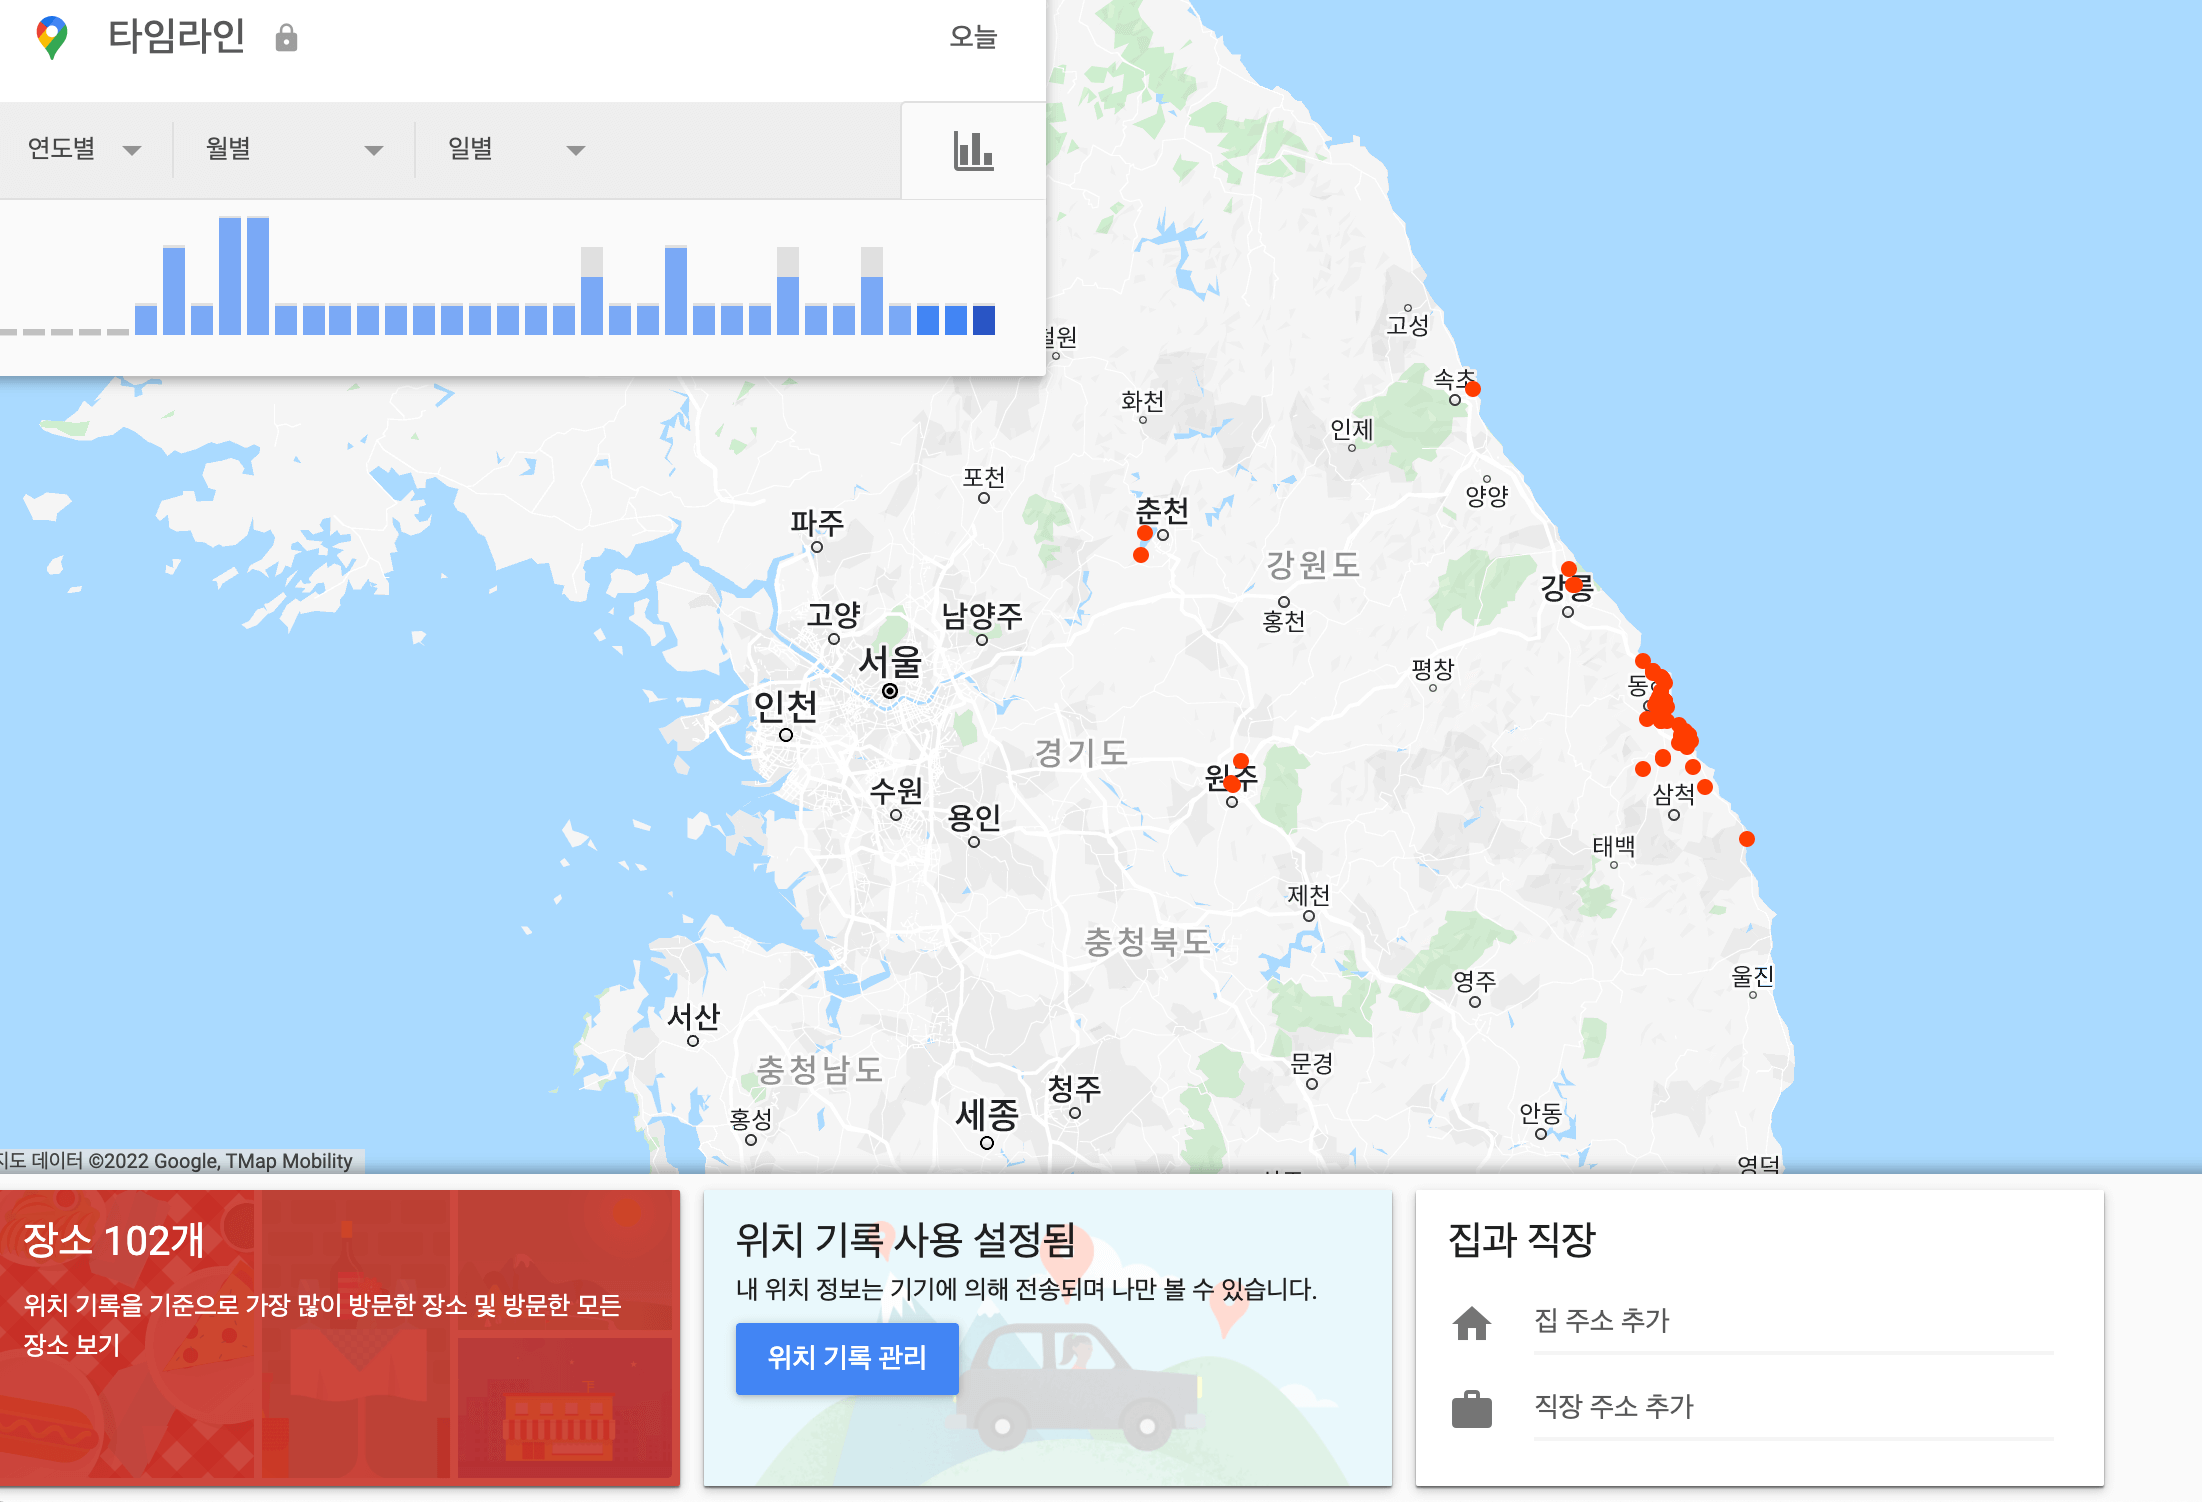Click the home icon beside 집 주소 추가
Image resolution: width=2202 pixels, height=1502 pixels.
tap(1470, 1322)
